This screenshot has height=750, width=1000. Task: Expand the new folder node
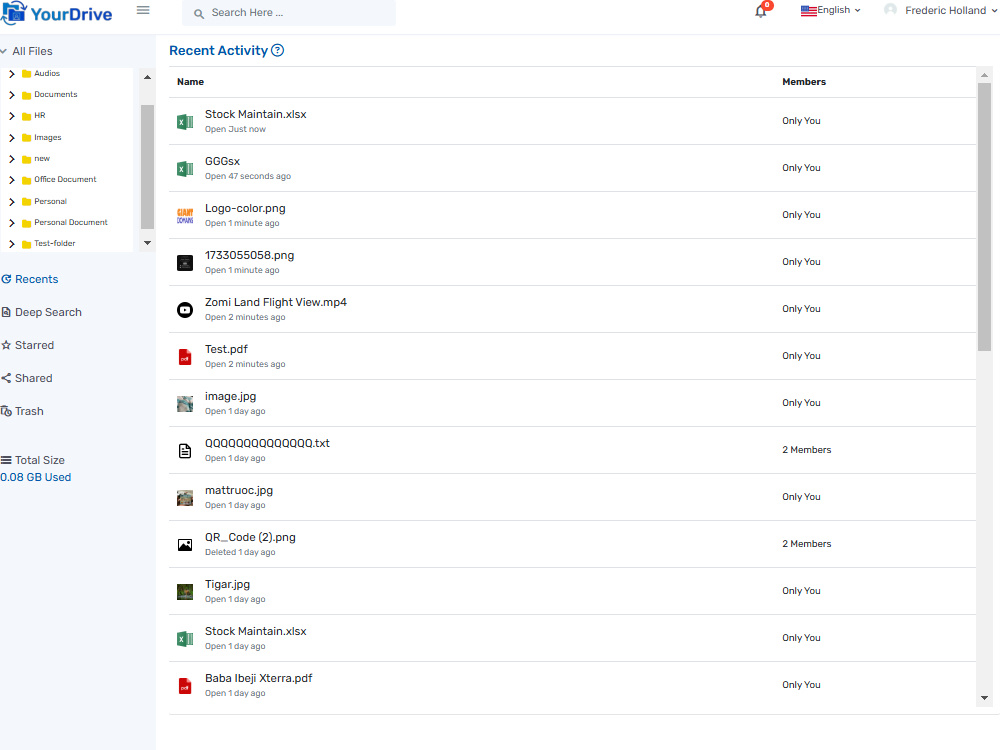11,159
